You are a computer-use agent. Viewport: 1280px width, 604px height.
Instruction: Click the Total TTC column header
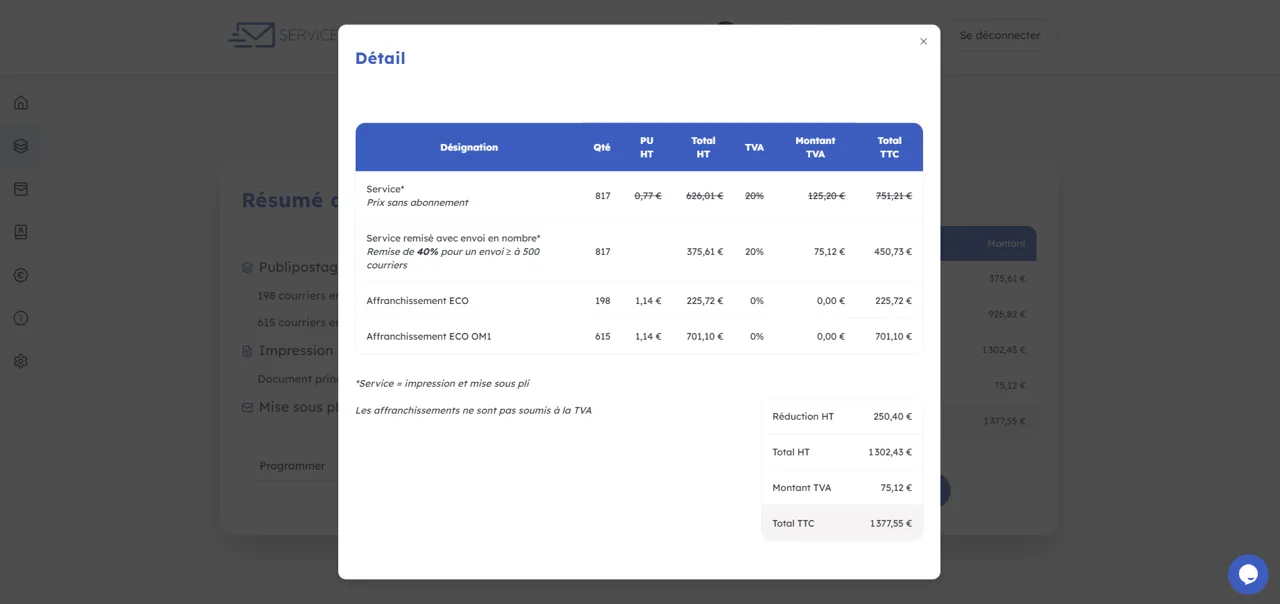pyautogui.click(x=889, y=147)
